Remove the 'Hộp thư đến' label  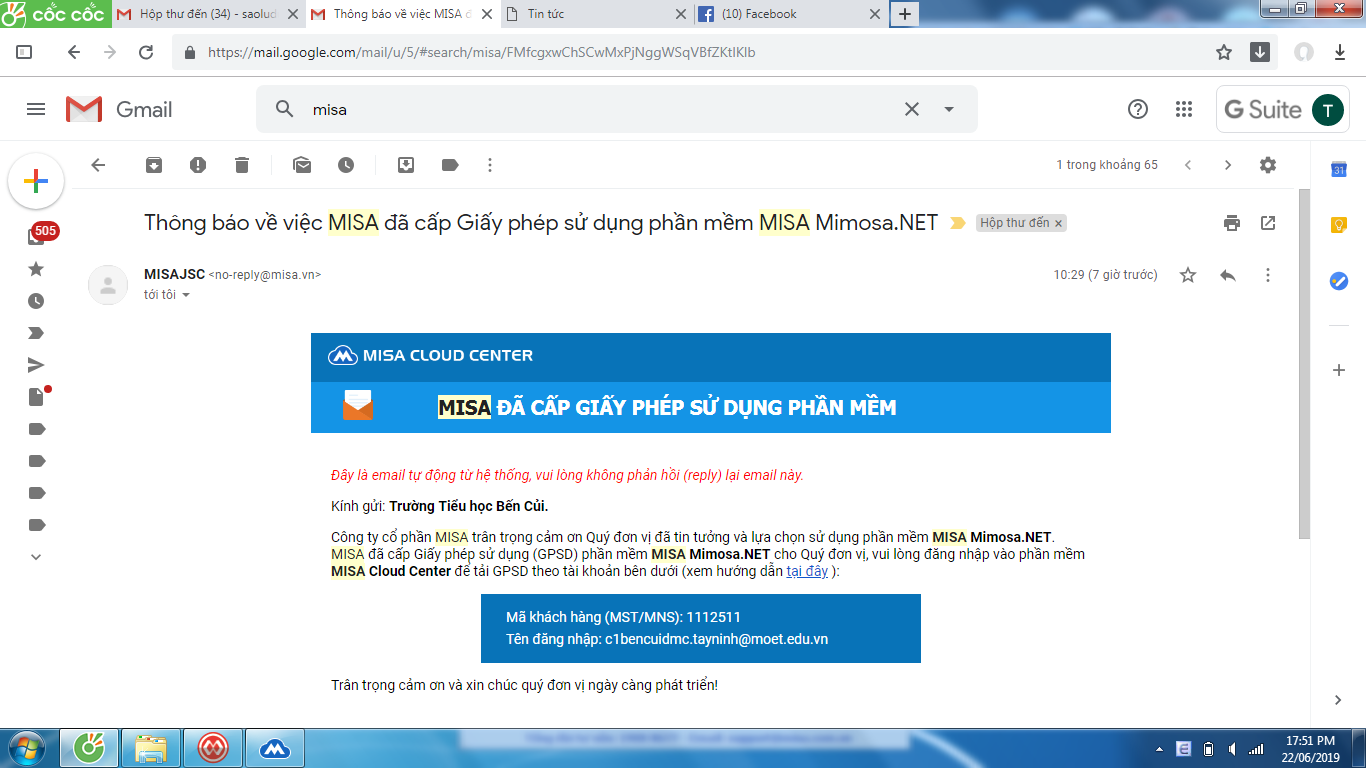[1059, 223]
